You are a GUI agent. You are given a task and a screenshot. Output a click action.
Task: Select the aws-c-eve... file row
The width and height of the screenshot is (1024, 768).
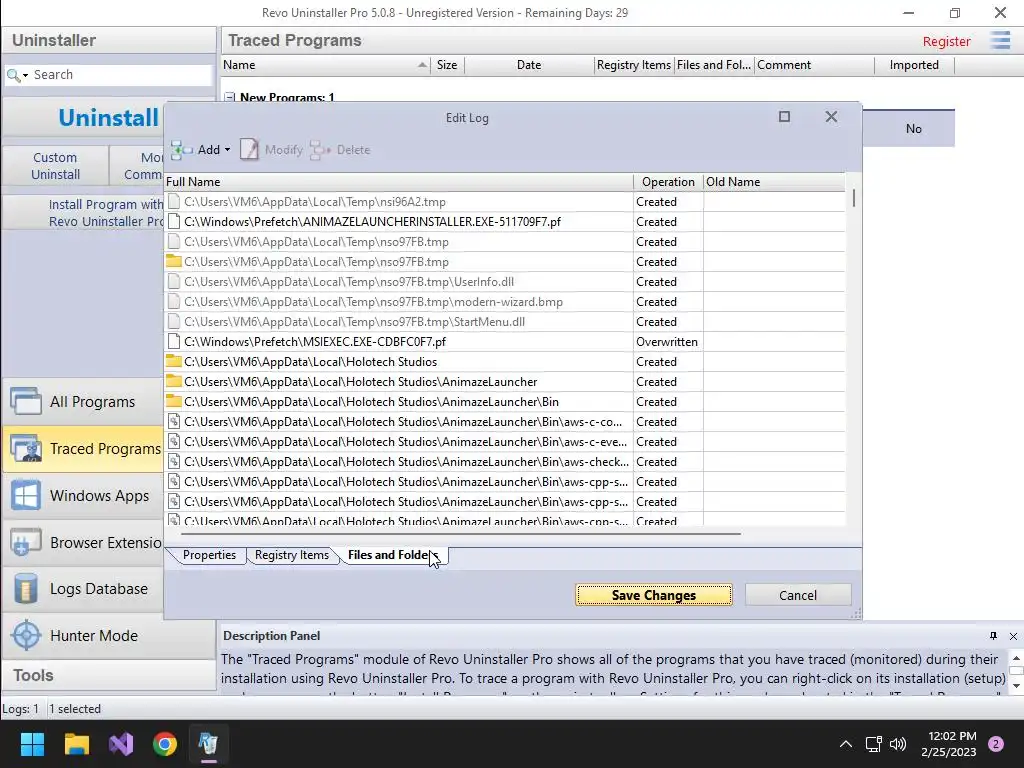click(x=504, y=441)
